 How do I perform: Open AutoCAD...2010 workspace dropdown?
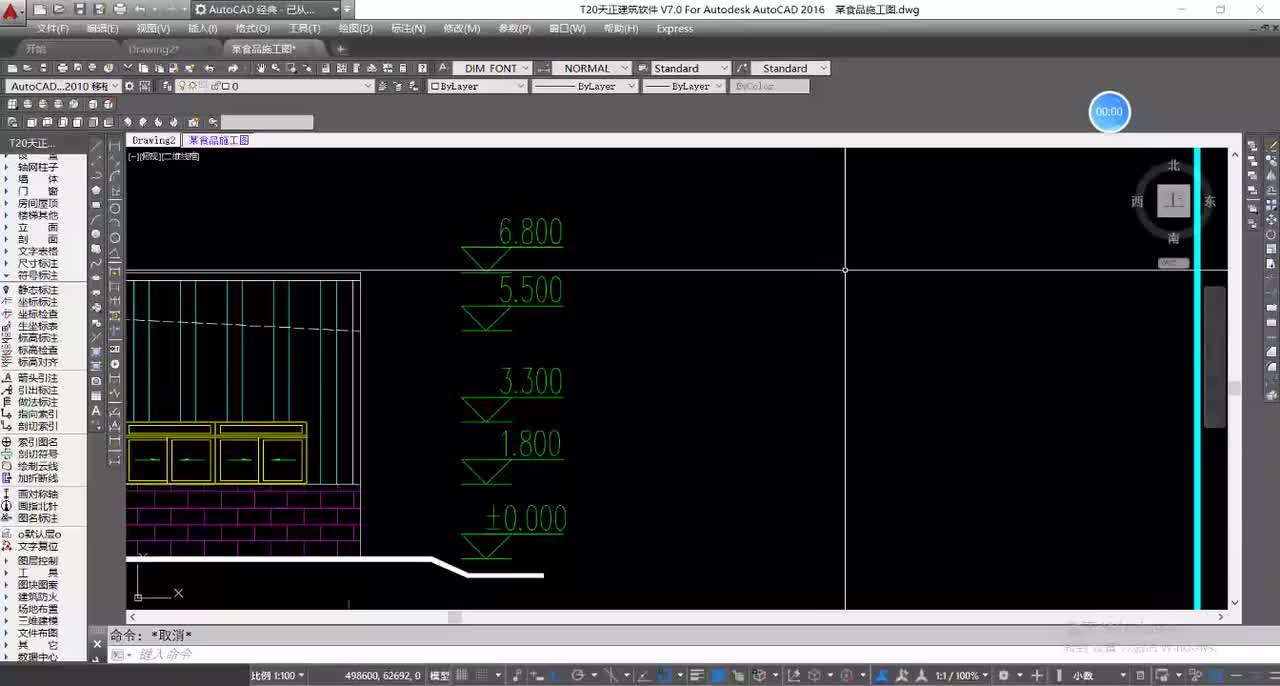pyautogui.click(x=65, y=86)
